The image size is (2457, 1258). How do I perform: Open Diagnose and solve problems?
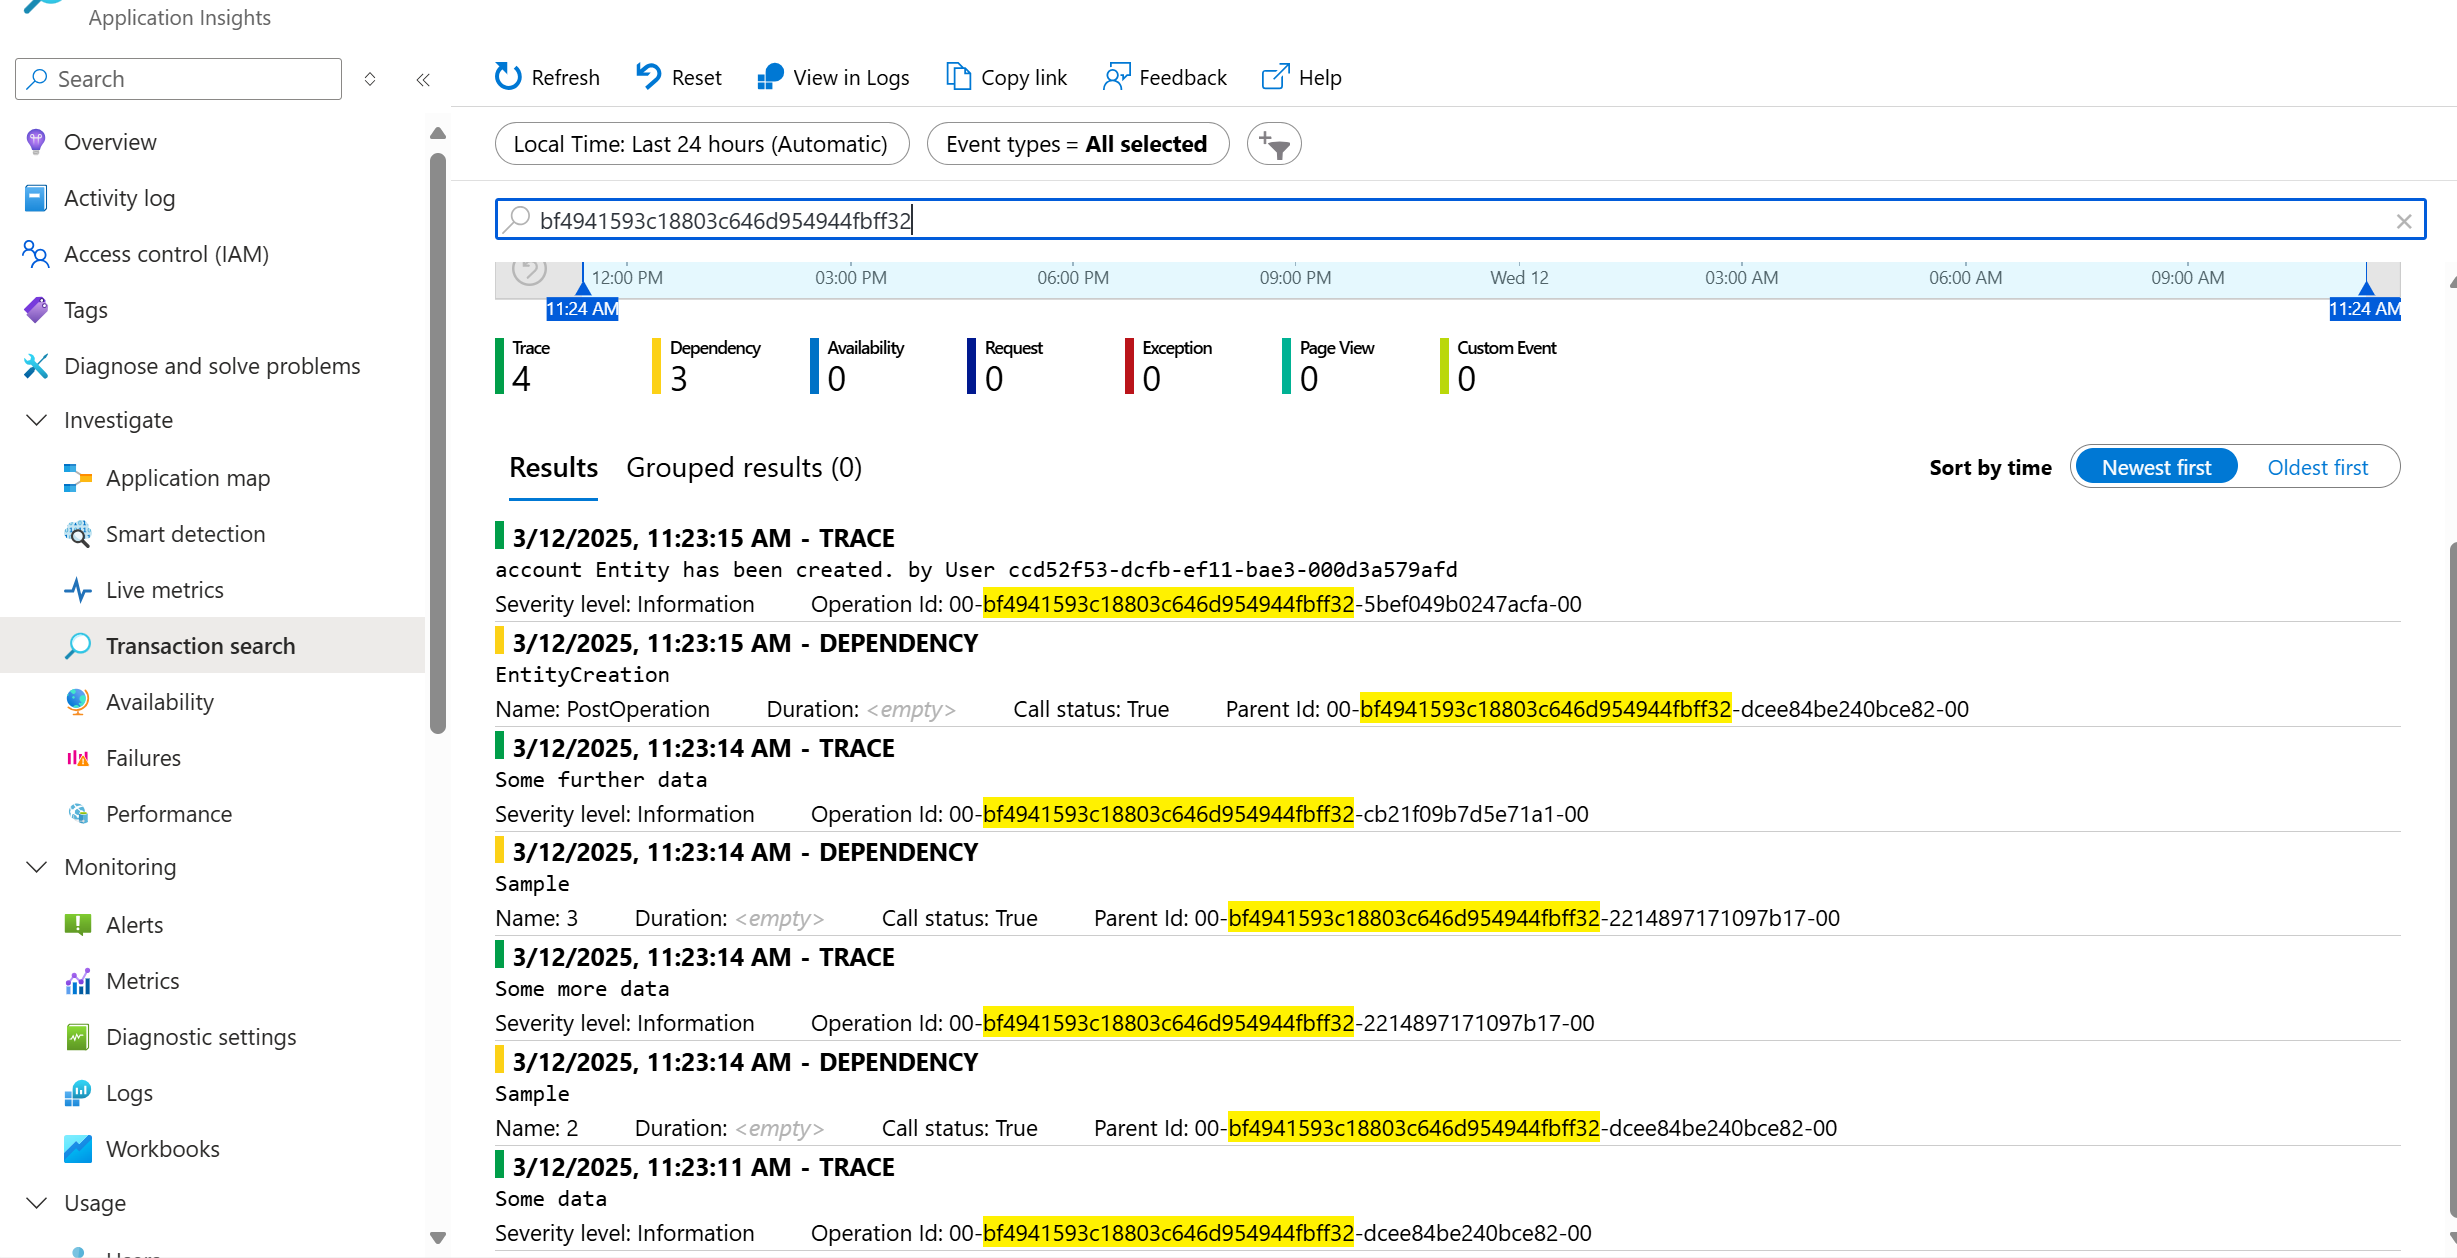(x=212, y=366)
